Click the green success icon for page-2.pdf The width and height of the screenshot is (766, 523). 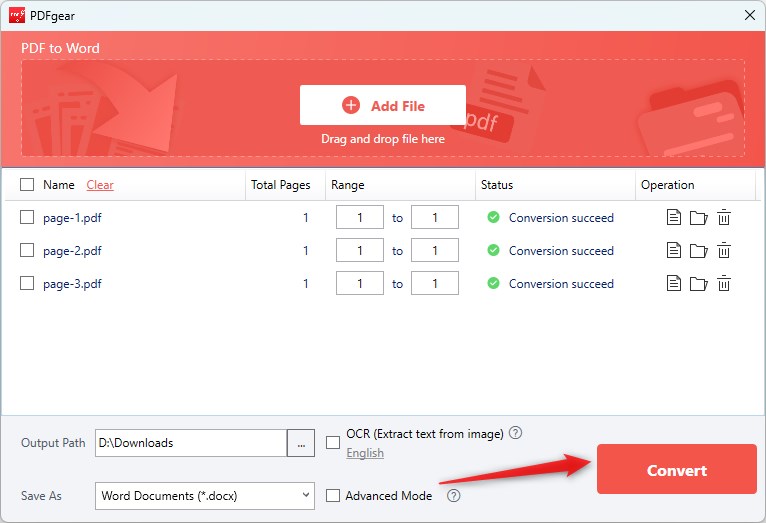(x=493, y=251)
